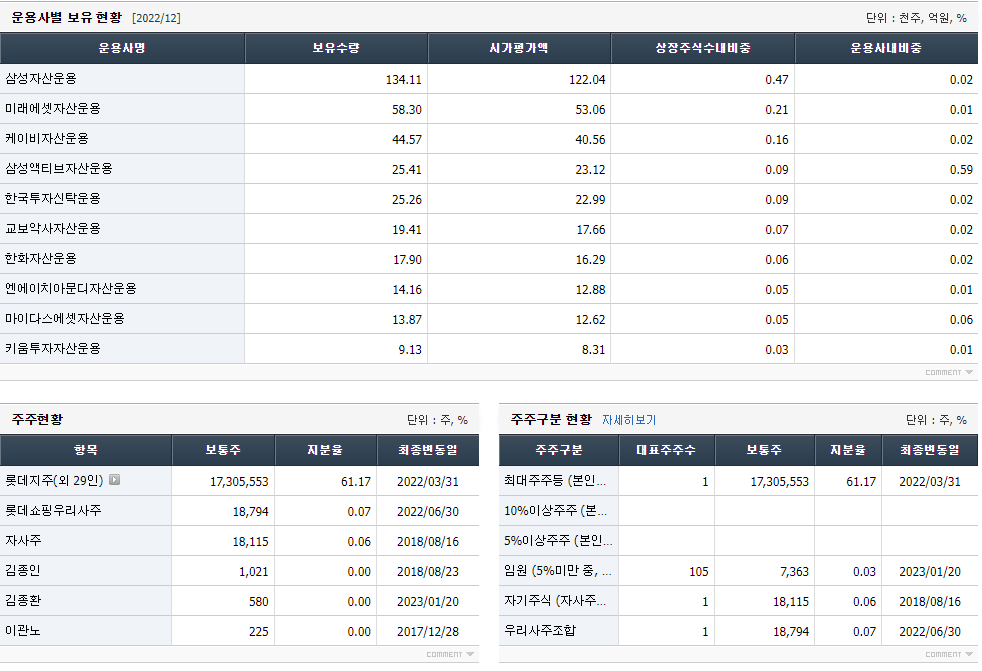Click the 운용사명 column header
This screenshot has width=982, height=671.
122,48
